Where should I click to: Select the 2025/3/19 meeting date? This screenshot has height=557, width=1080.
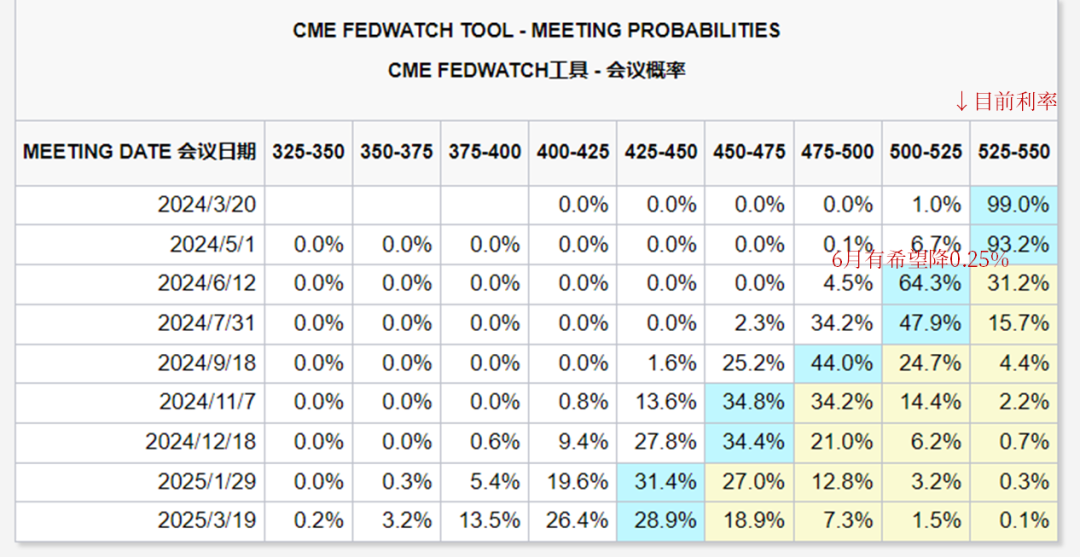click(207, 521)
